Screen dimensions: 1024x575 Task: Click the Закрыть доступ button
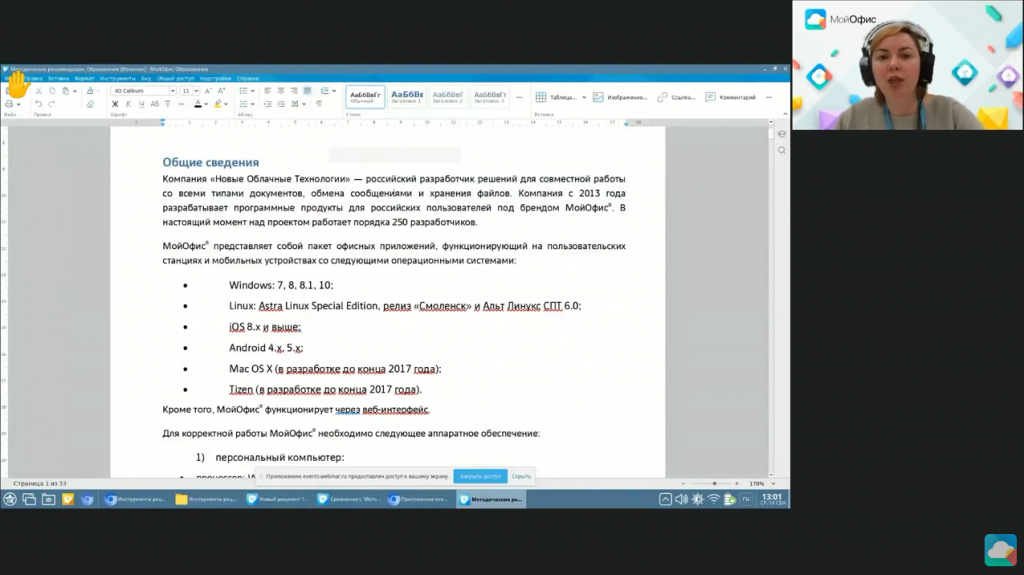(x=480, y=476)
